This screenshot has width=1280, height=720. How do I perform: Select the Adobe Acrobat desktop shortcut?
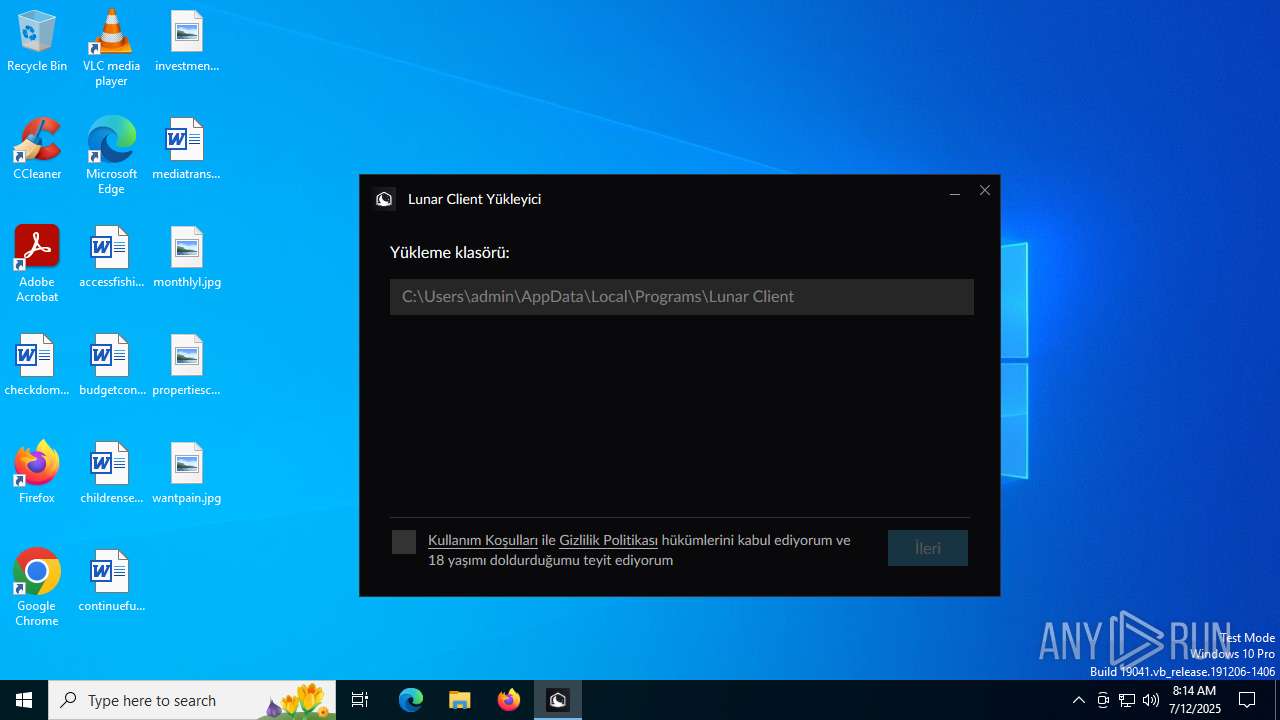point(37,264)
